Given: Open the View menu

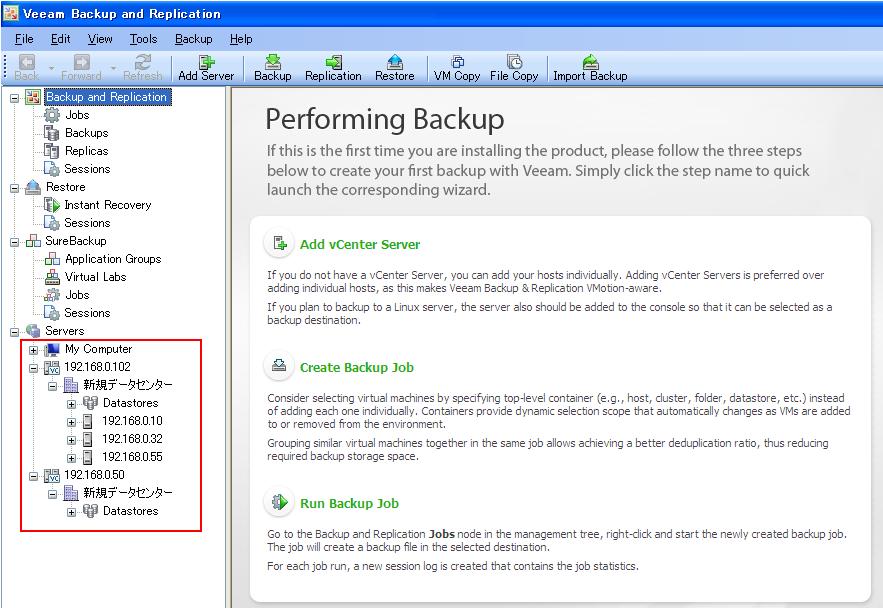Looking at the screenshot, I should pos(100,39).
